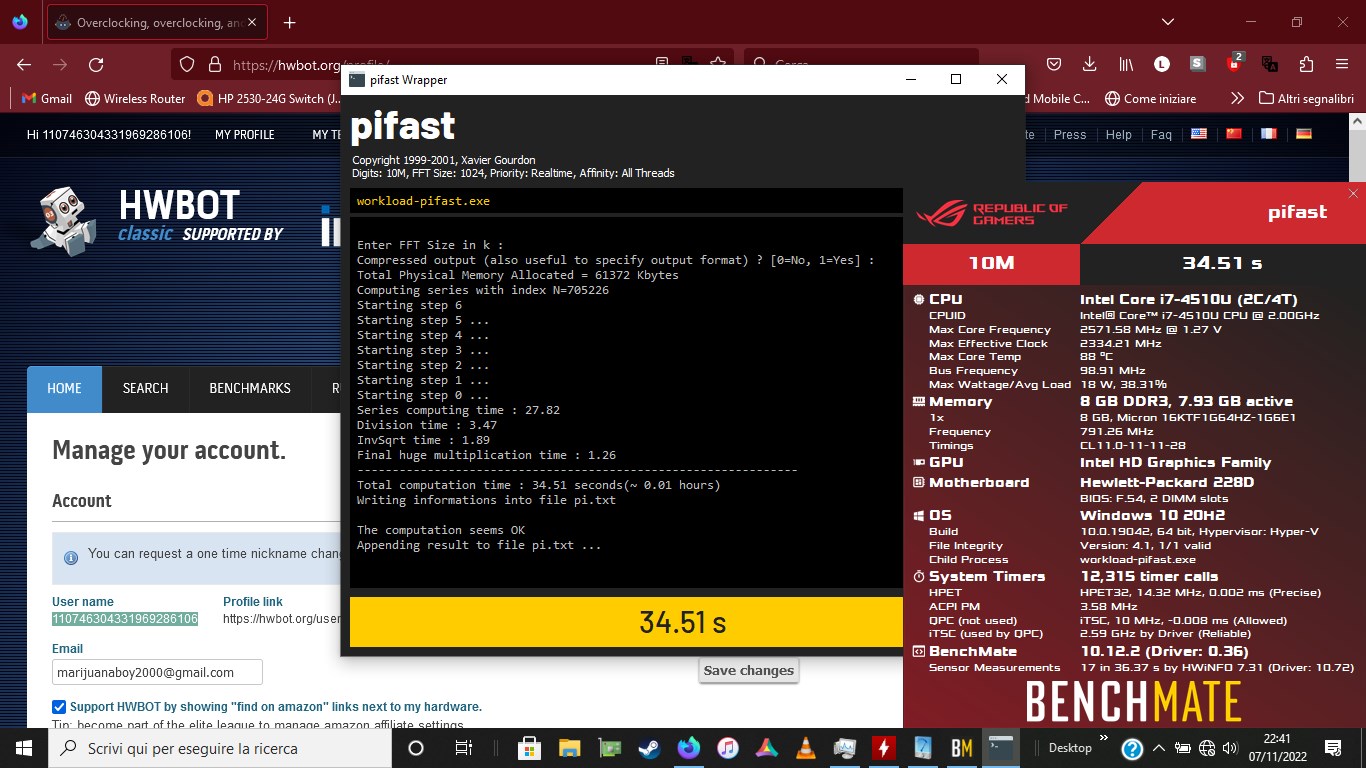The width and height of the screenshot is (1366, 768).
Task: Close the Overclocking tab
Action: (254, 22)
